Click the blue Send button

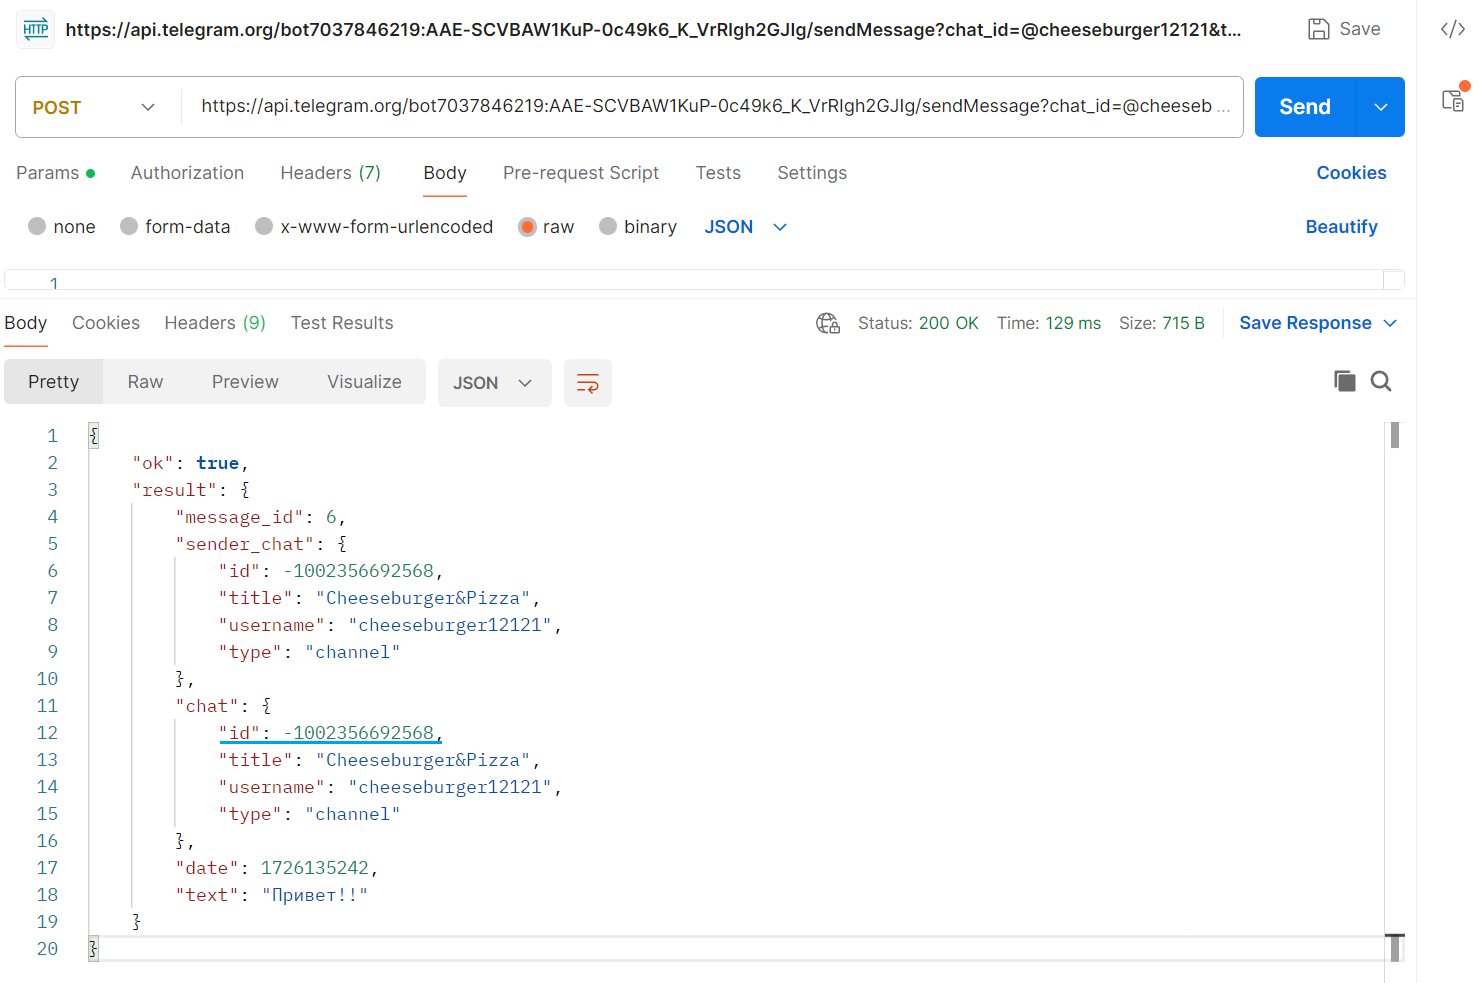(1305, 107)
